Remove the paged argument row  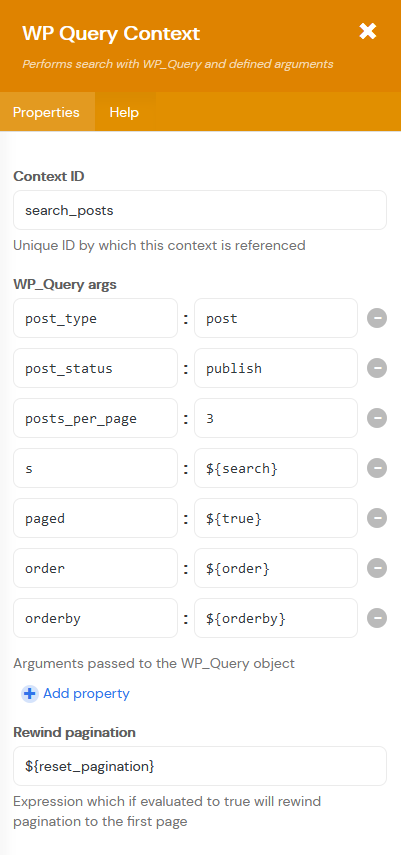point(377,518)
